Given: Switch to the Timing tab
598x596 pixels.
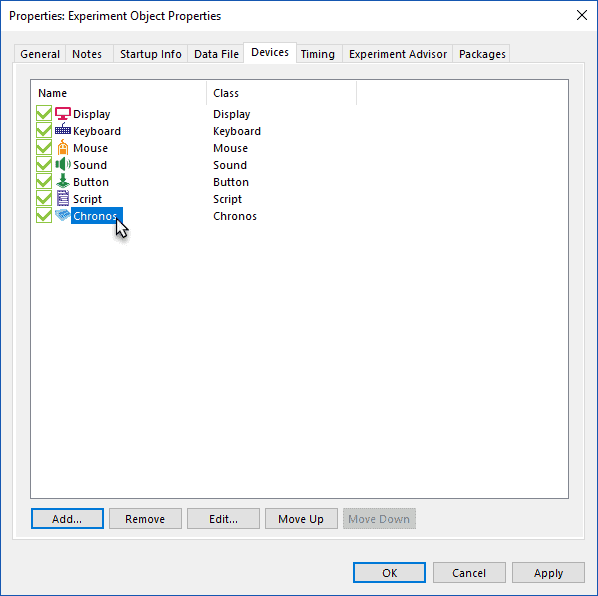Looking at the screenshot, I should (x=318, y=54).
